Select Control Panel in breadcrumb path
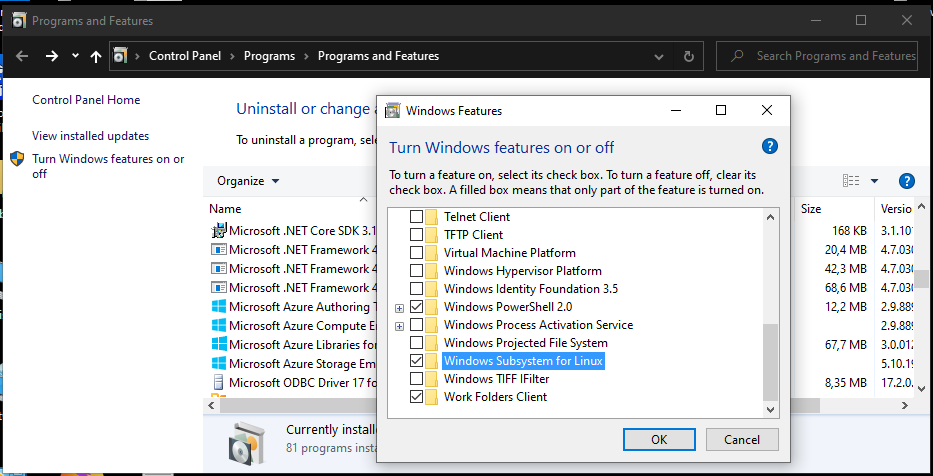Viewport: 933px width, 476px height. (x=185, y=56)
